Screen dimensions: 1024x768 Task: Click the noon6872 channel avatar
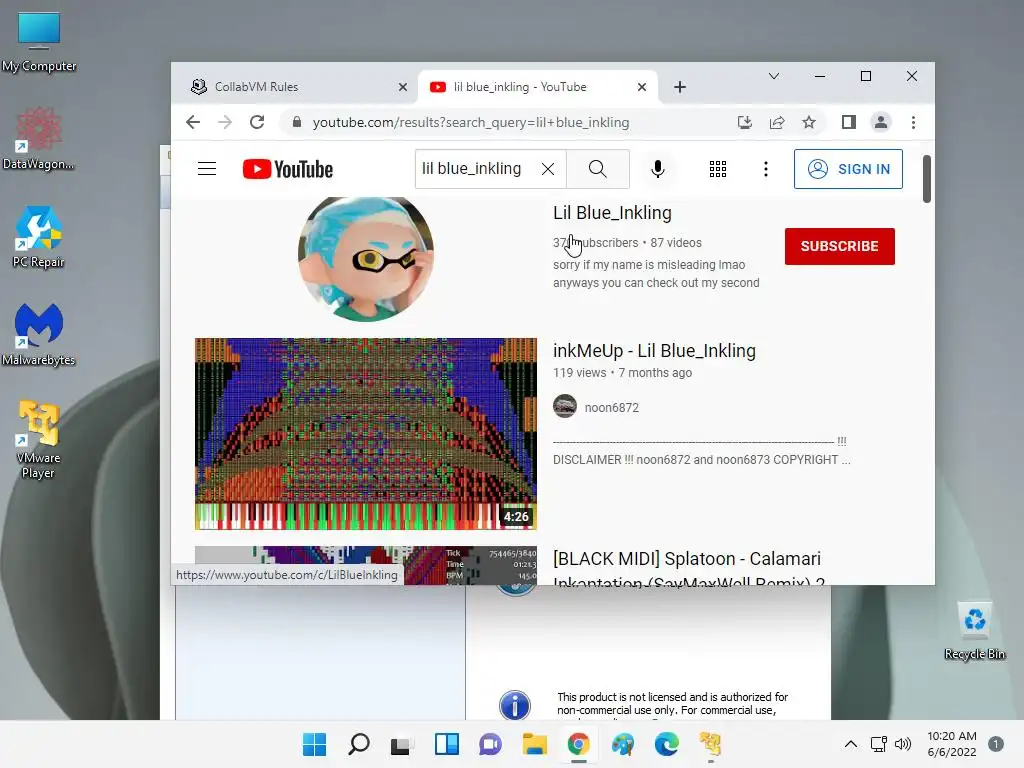coord(565,406)
